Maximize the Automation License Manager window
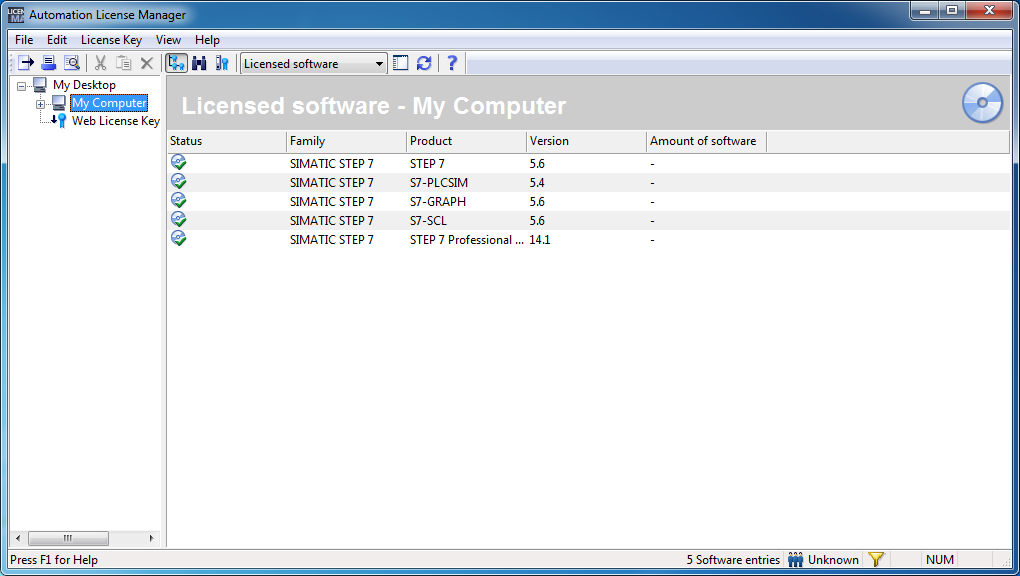This screenshot has height=576, width=1020. (952, 11)
